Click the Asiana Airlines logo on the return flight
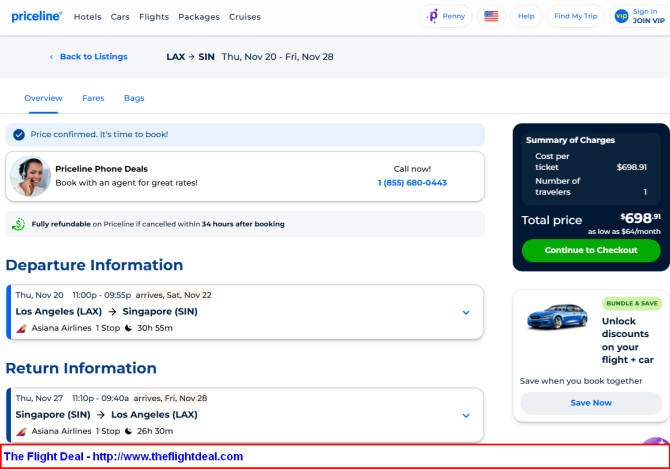Image resolution: width=670 pixels, height=469 pixels. tap(21, 431)
